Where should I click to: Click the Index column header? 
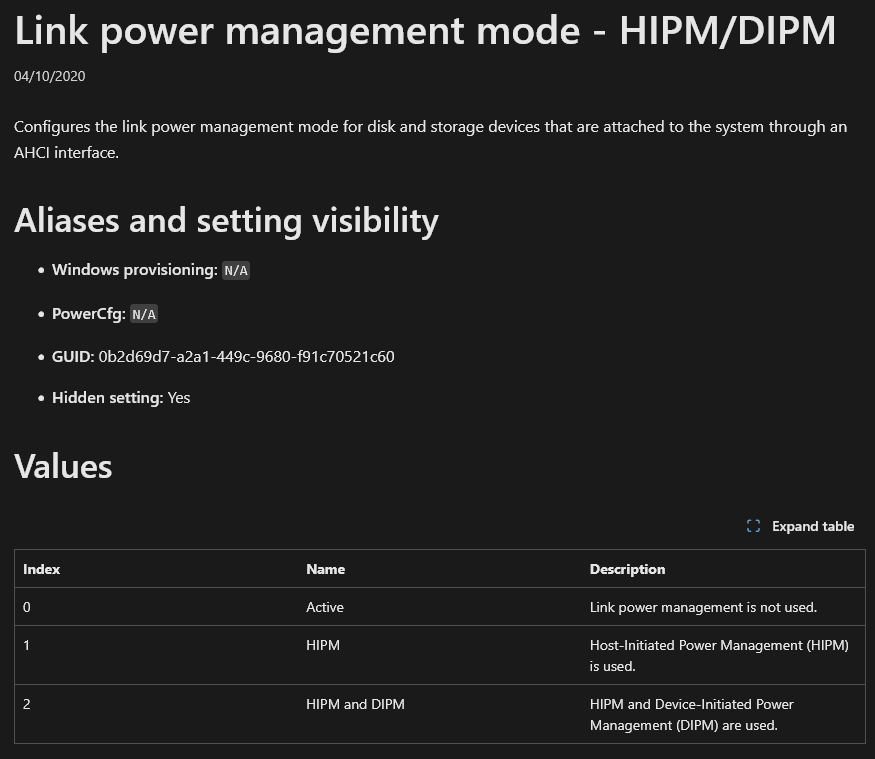click(x=41, y=569)
